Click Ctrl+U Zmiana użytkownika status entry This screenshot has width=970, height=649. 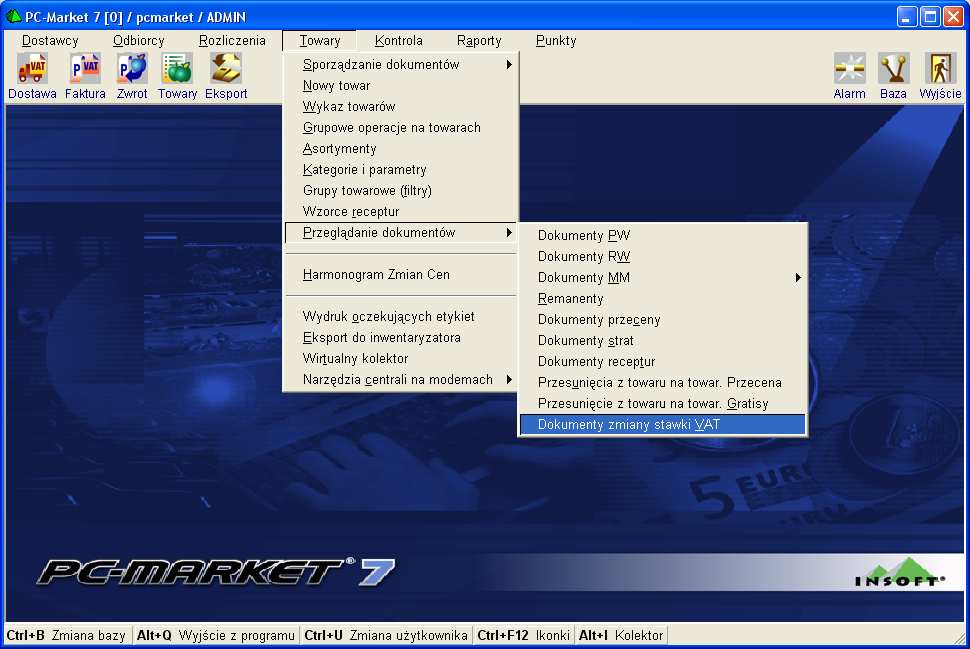[386, 636]
